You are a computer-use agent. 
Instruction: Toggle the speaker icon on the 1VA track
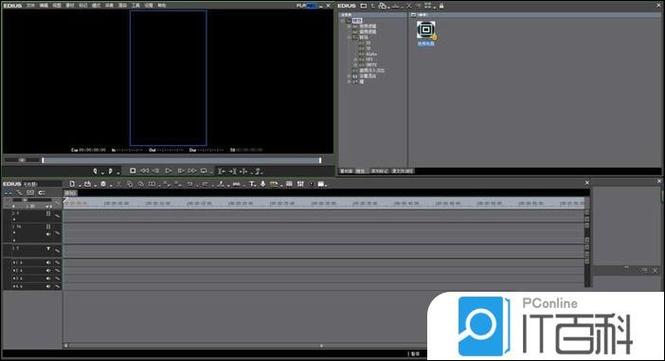click(48, 234)
